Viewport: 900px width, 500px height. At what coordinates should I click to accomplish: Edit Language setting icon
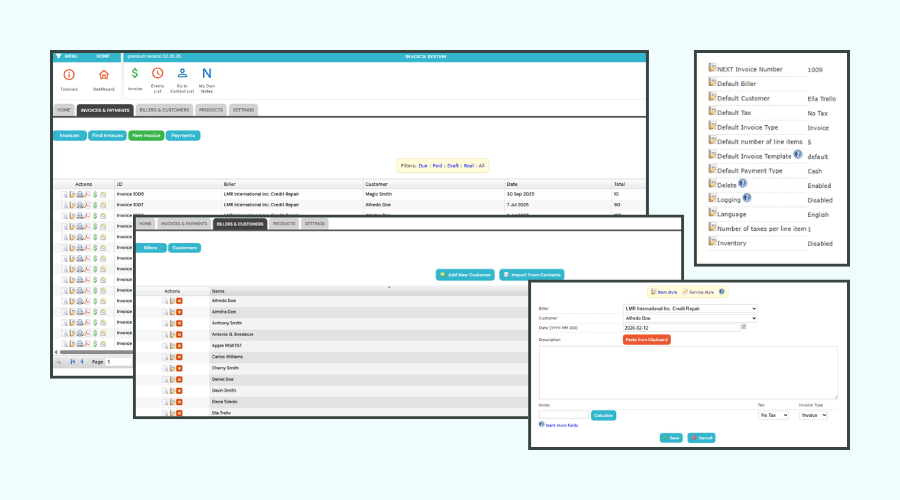tap(712, 213)
